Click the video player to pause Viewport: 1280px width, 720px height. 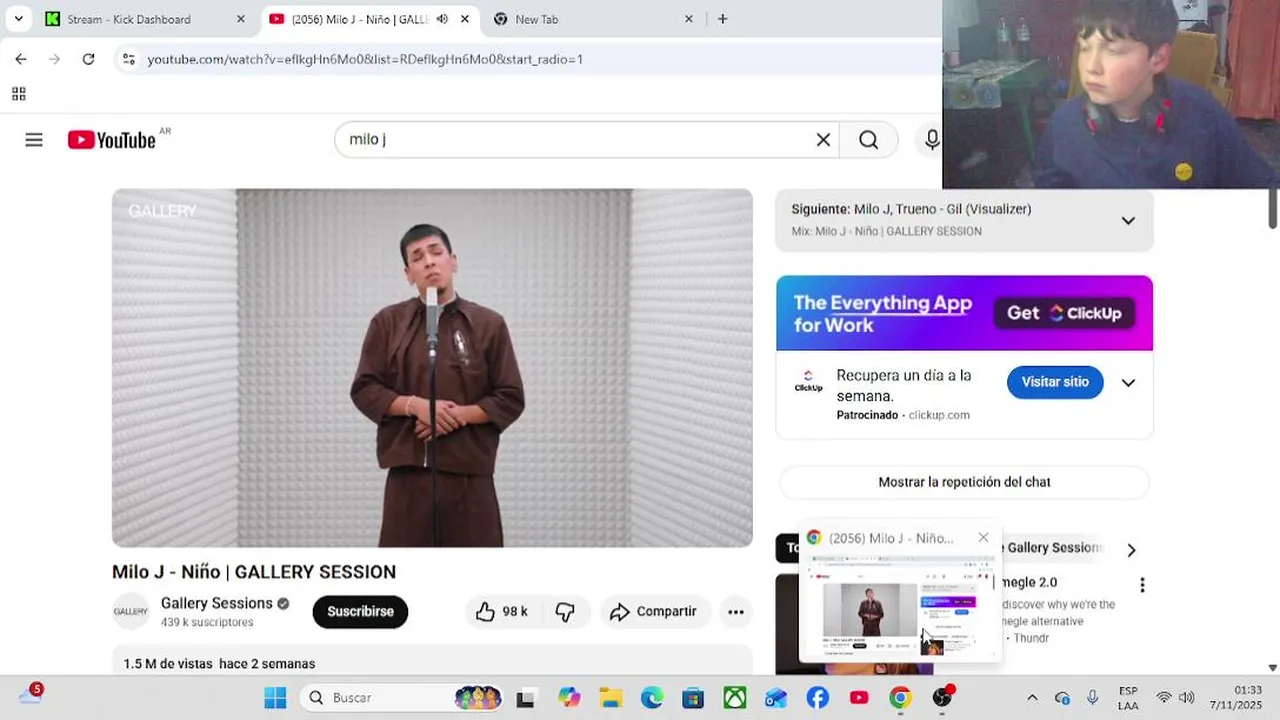tap(432, 368)
